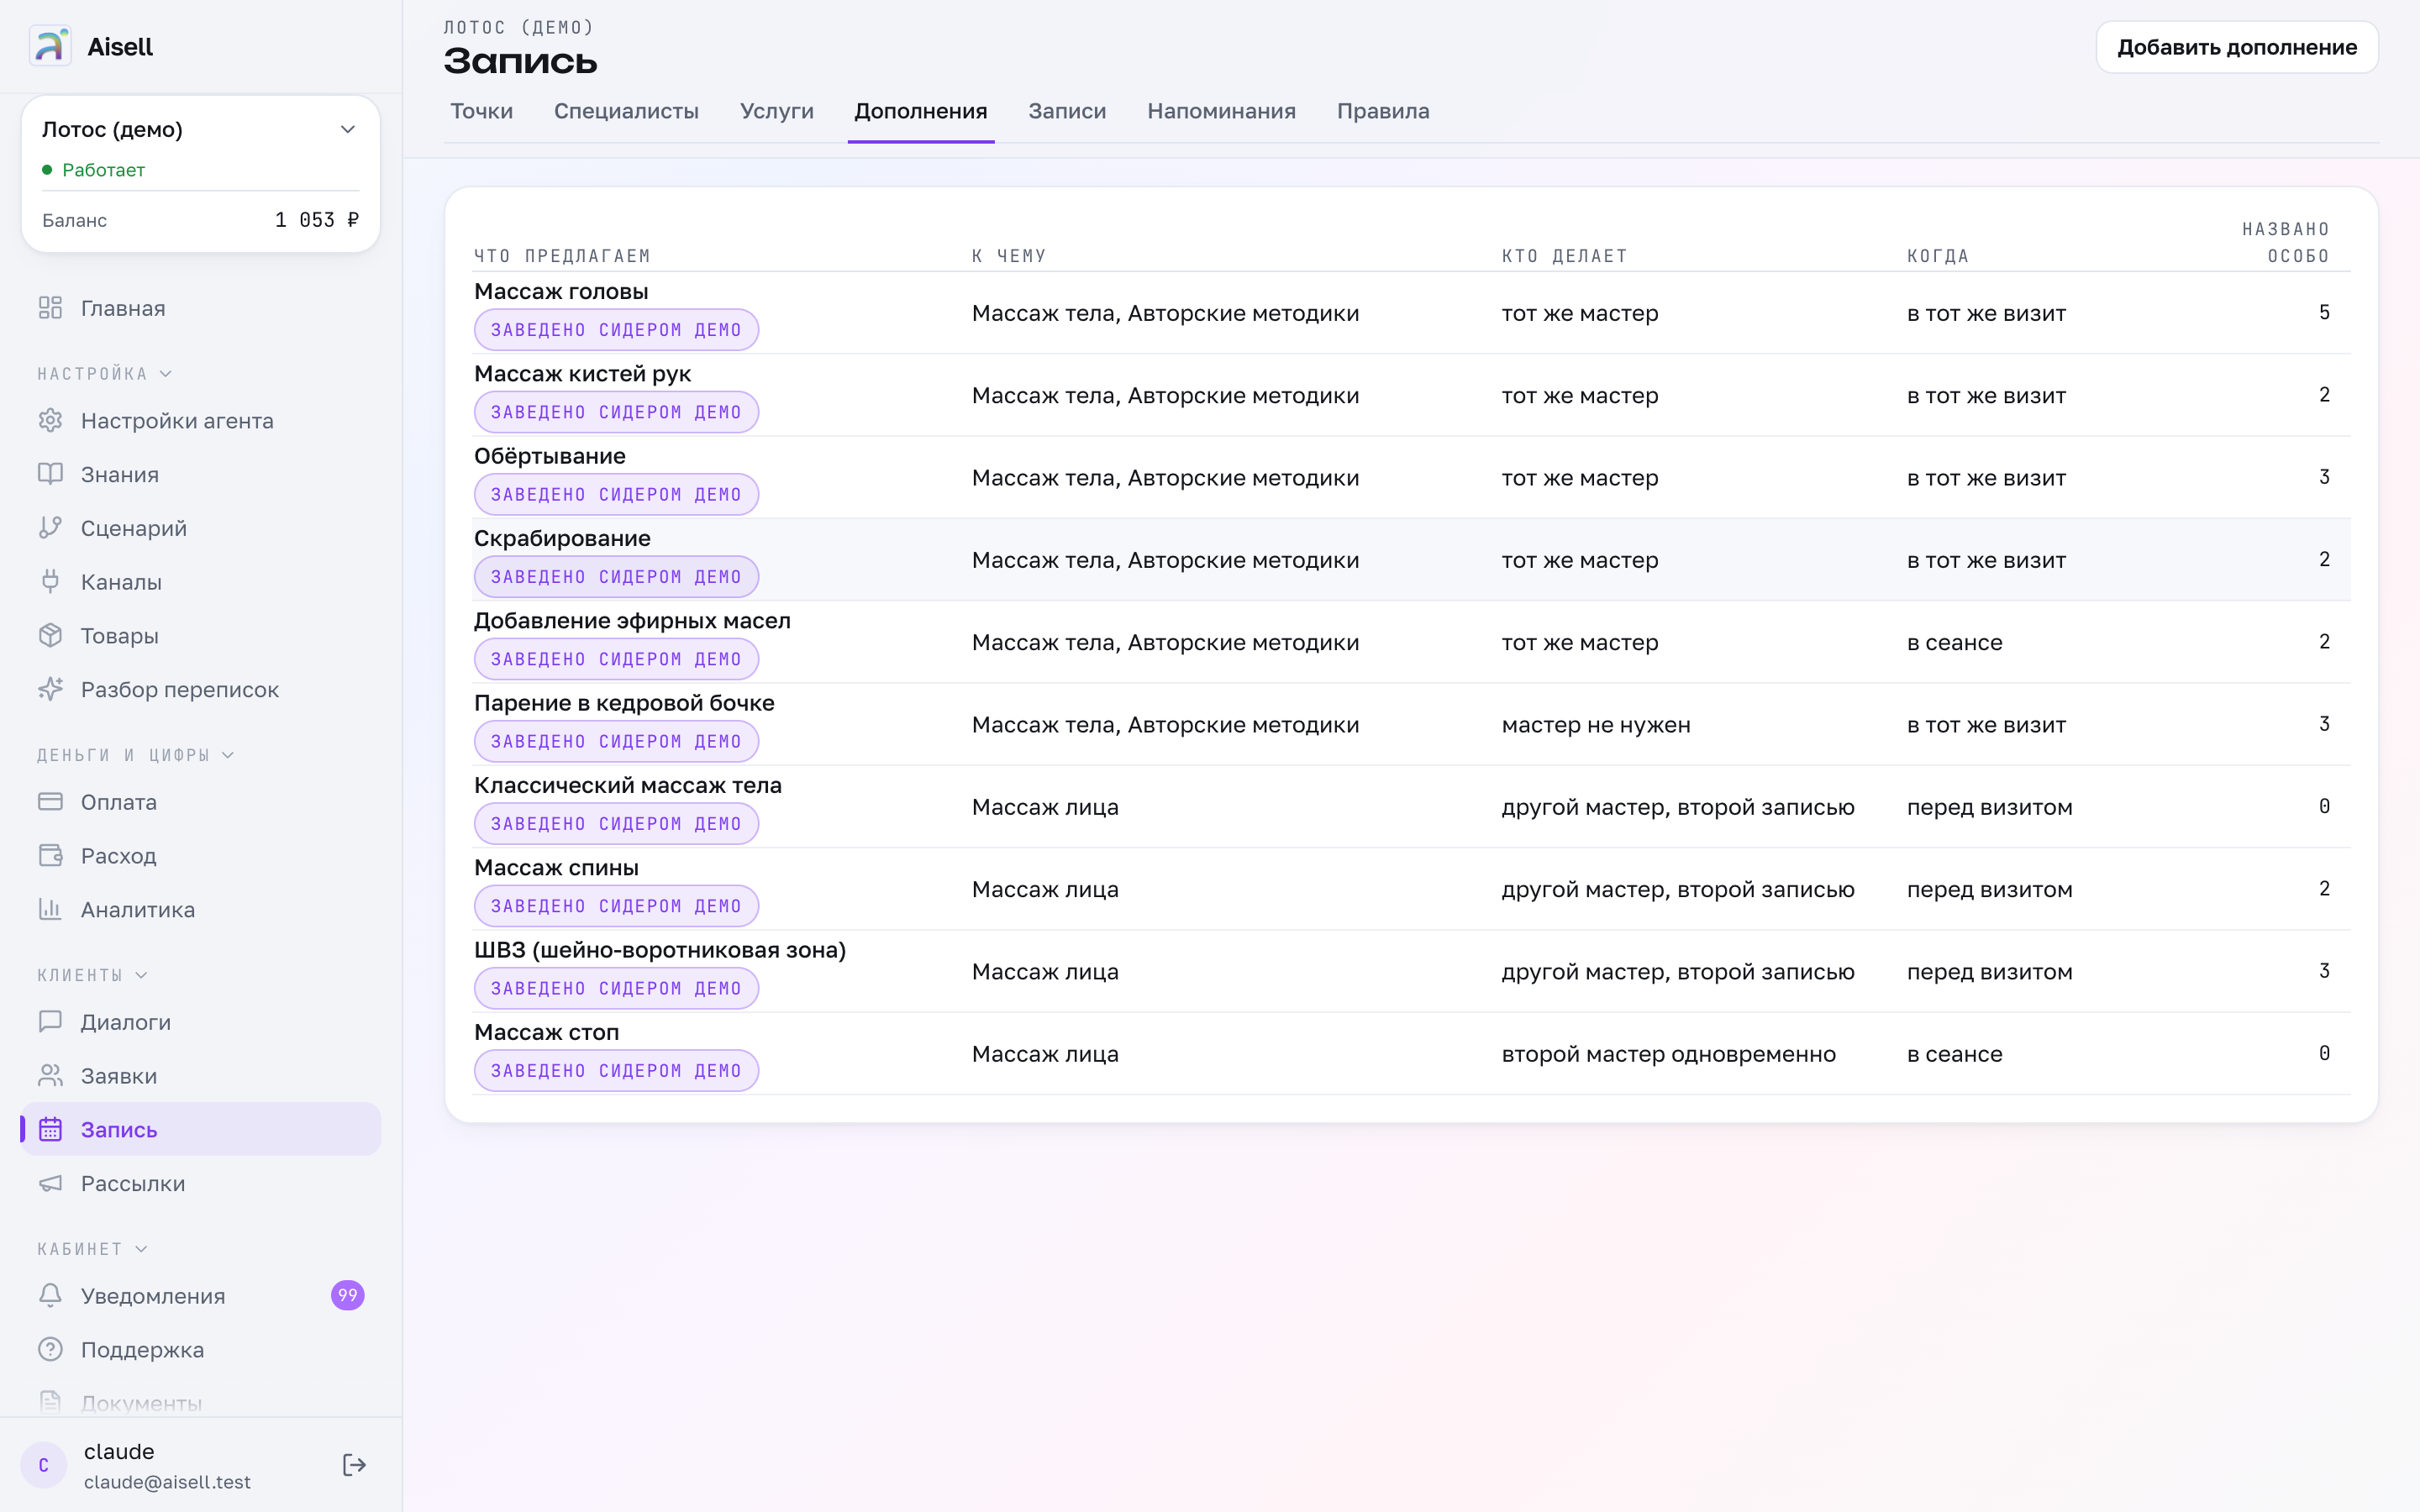Image resolution: width=2420 pixels, height=1512 pixels.
Task: Open the Аналитика page
Action: click(x=200, y=909)
